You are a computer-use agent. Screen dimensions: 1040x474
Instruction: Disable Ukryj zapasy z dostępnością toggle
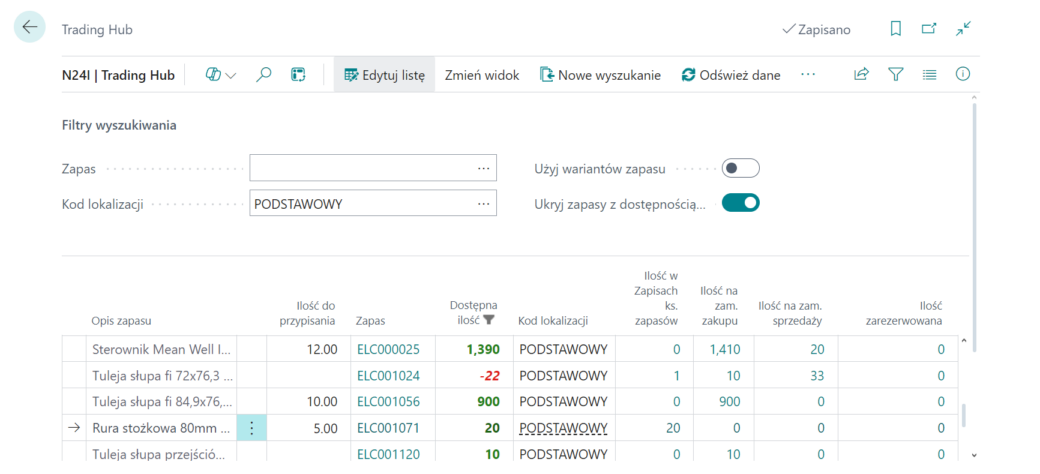pos(740,203)
